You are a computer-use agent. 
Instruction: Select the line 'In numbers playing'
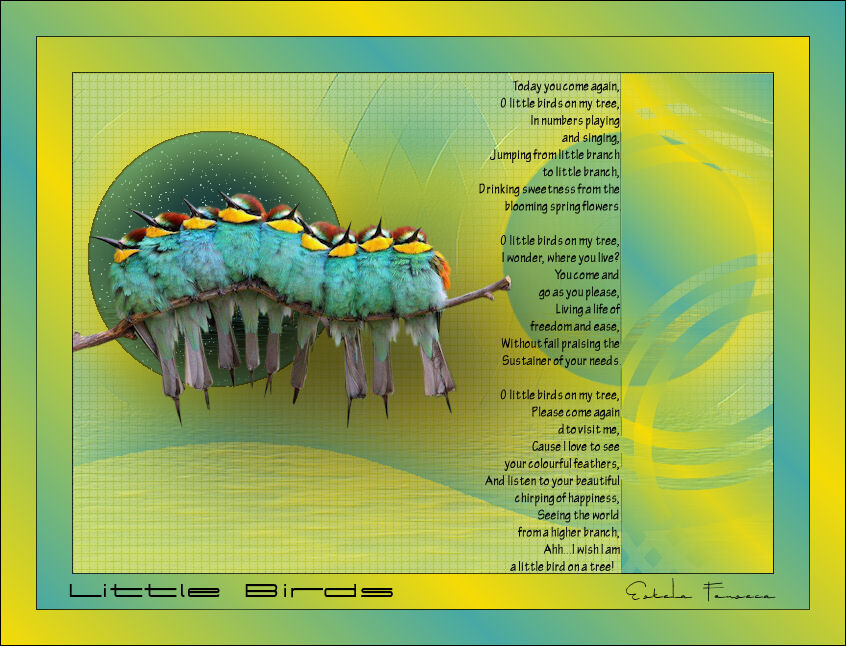click(575, 120)
